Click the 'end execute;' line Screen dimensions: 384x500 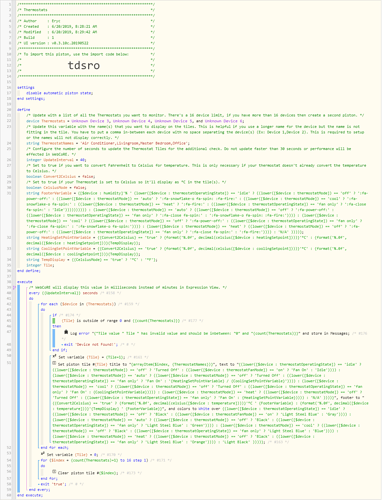(30, 495)
